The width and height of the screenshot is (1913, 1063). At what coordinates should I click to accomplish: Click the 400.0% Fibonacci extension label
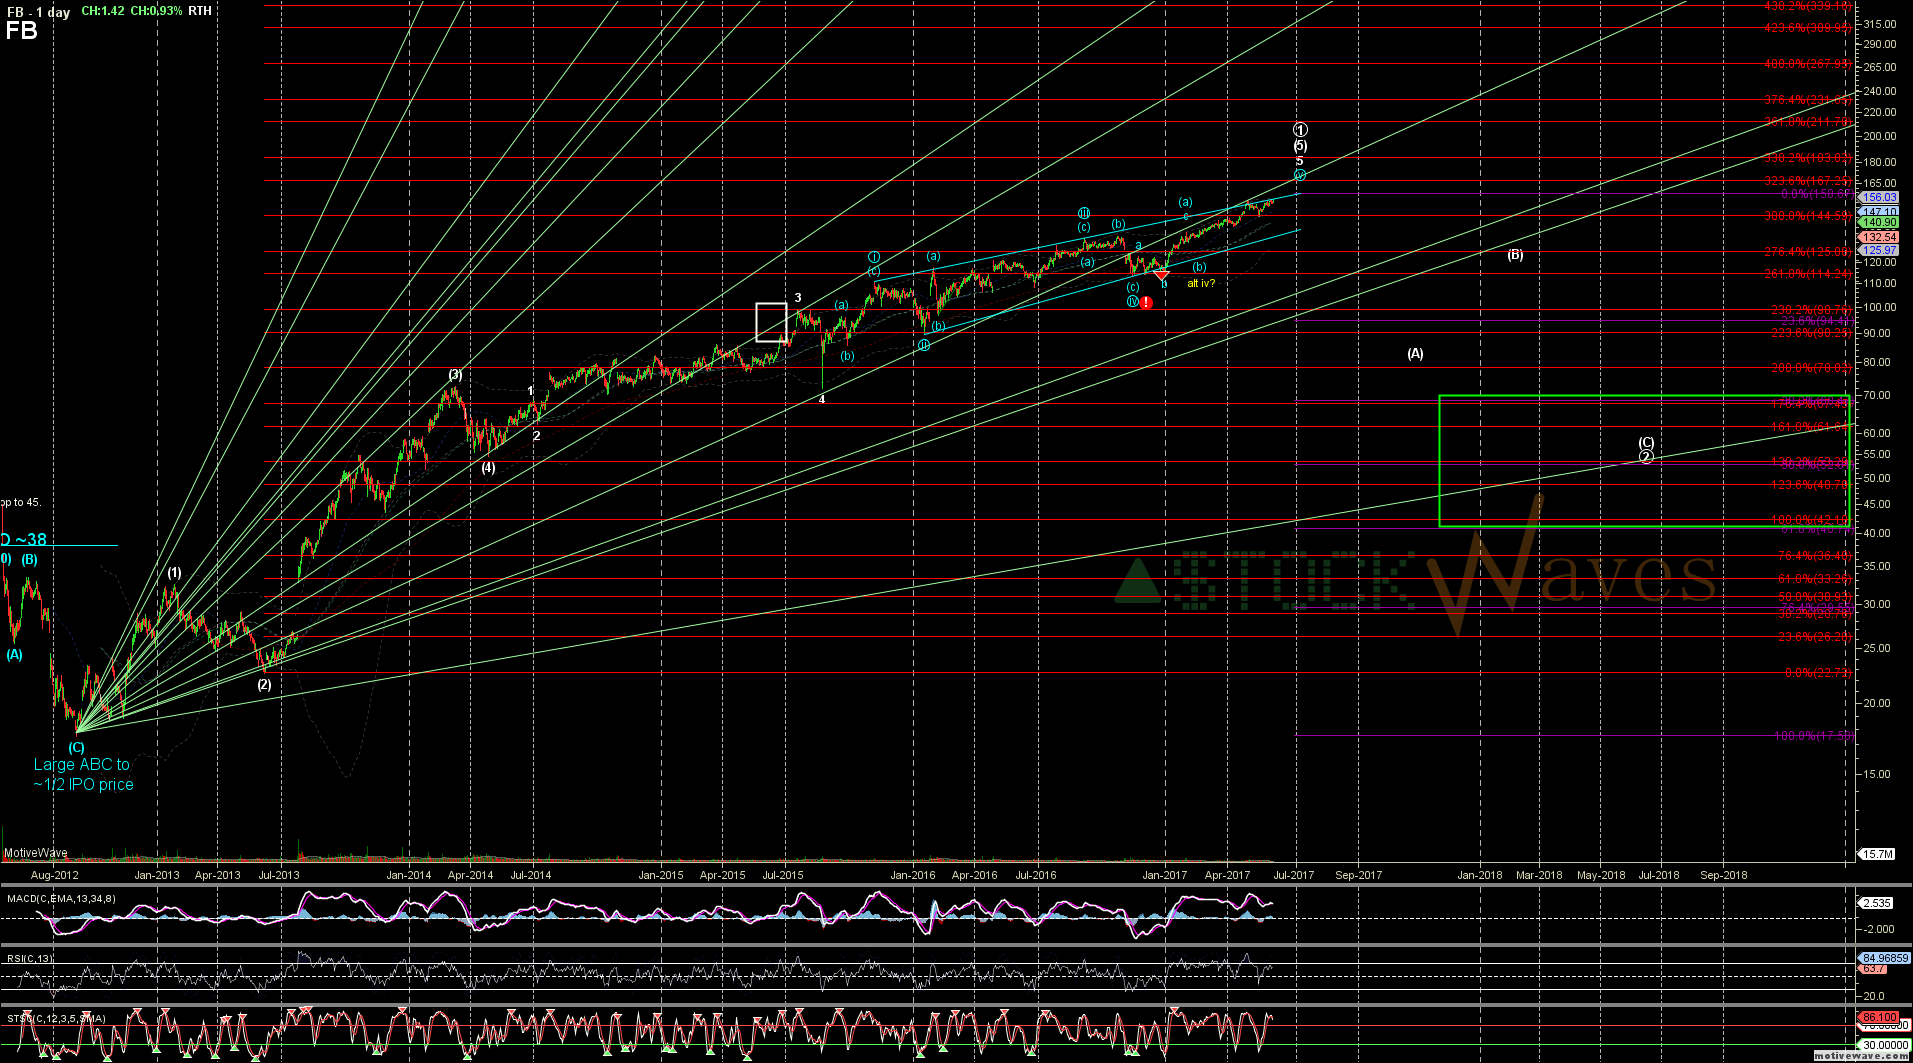click(x=1807, y=64)
